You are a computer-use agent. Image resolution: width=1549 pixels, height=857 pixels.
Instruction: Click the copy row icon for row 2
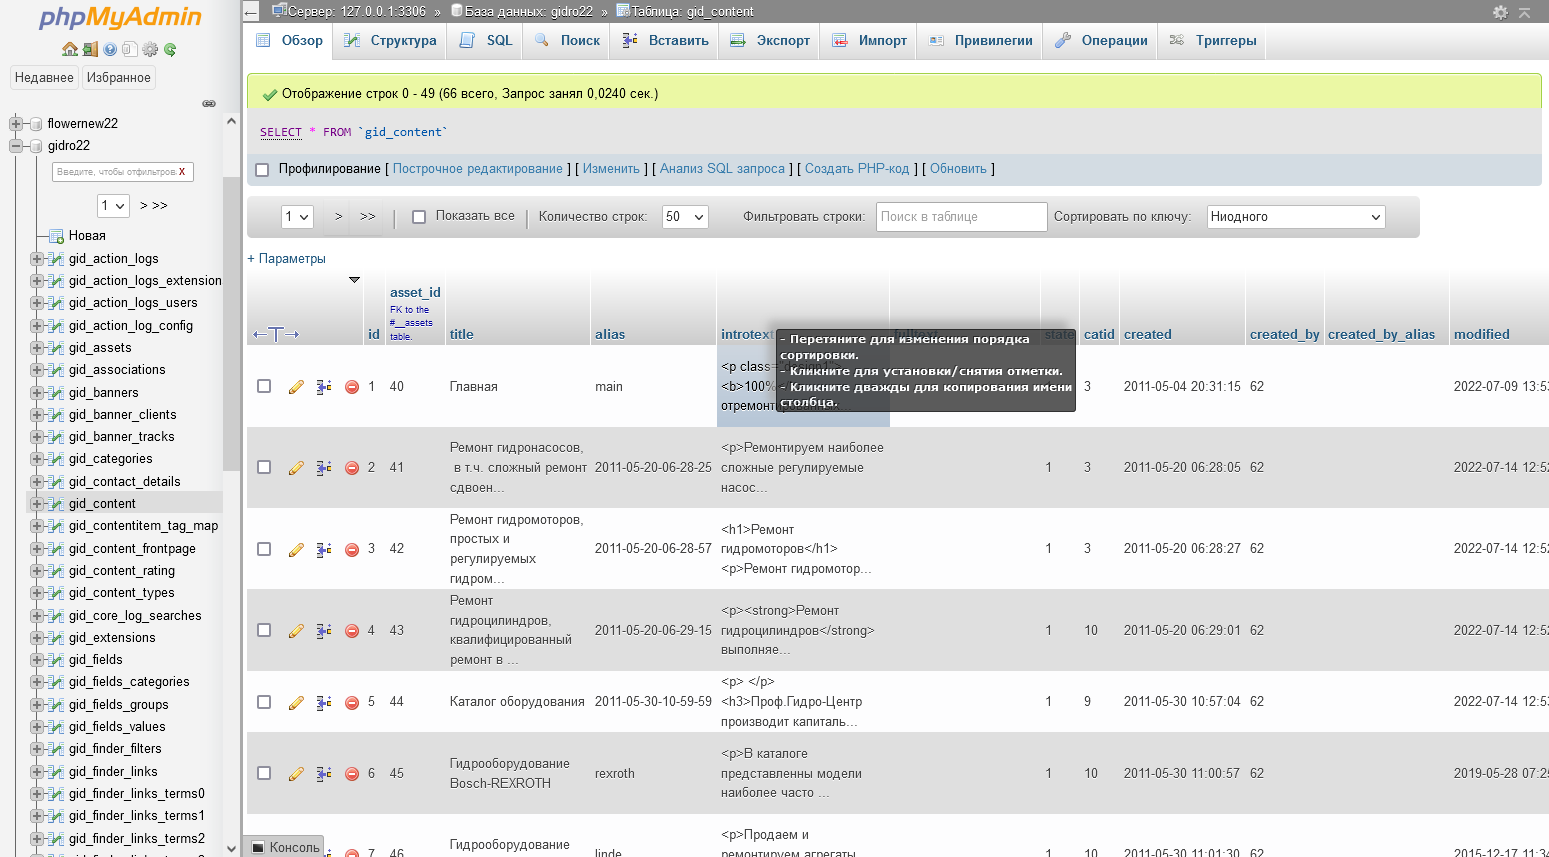coord(324,468)
